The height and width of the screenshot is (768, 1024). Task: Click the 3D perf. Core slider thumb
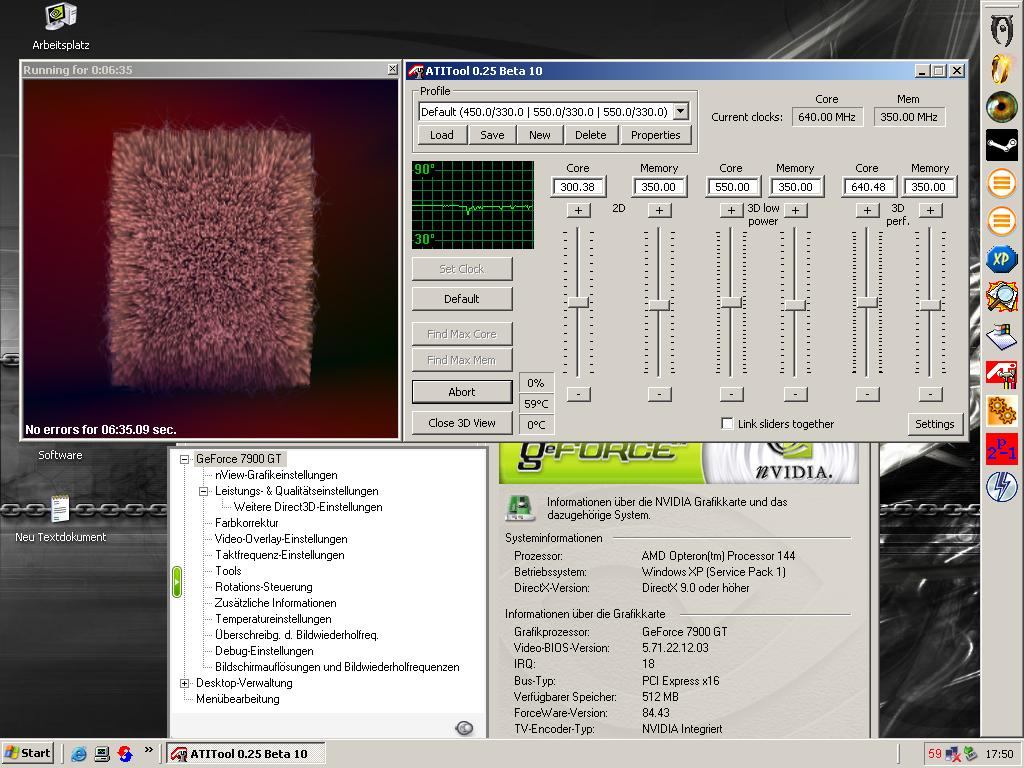pyautogui.click(x=867, y=303)
